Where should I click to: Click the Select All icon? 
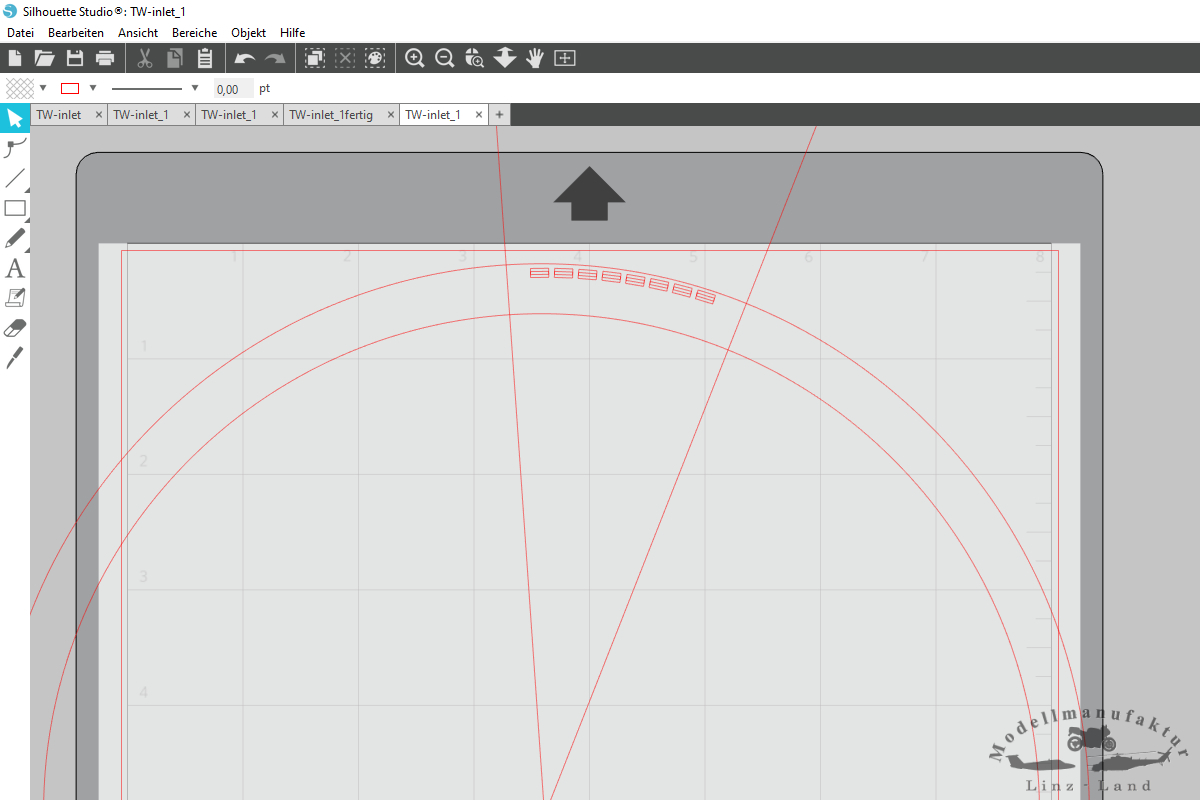[x=315, y=58]
